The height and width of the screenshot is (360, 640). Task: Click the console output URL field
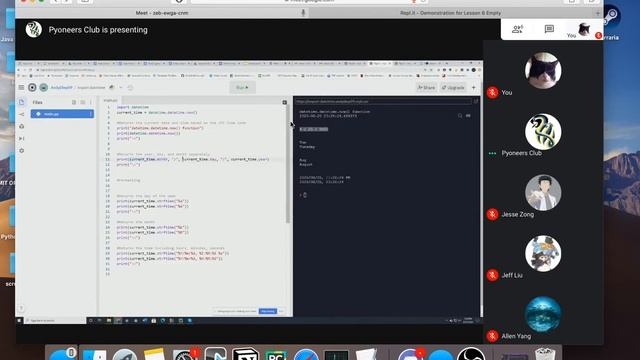click(383, 101)
